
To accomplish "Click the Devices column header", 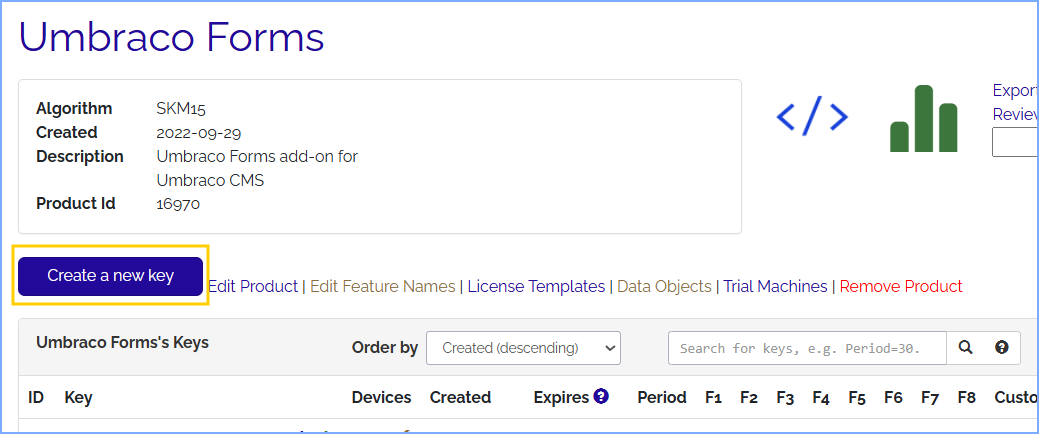I will click(x=381, y=397).
